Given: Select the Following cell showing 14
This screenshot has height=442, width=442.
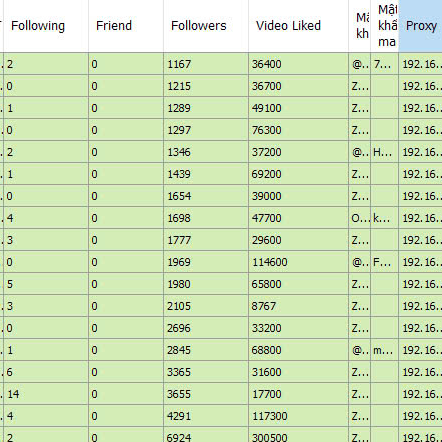Looking at the screenshot, I should tap(46, 394).
